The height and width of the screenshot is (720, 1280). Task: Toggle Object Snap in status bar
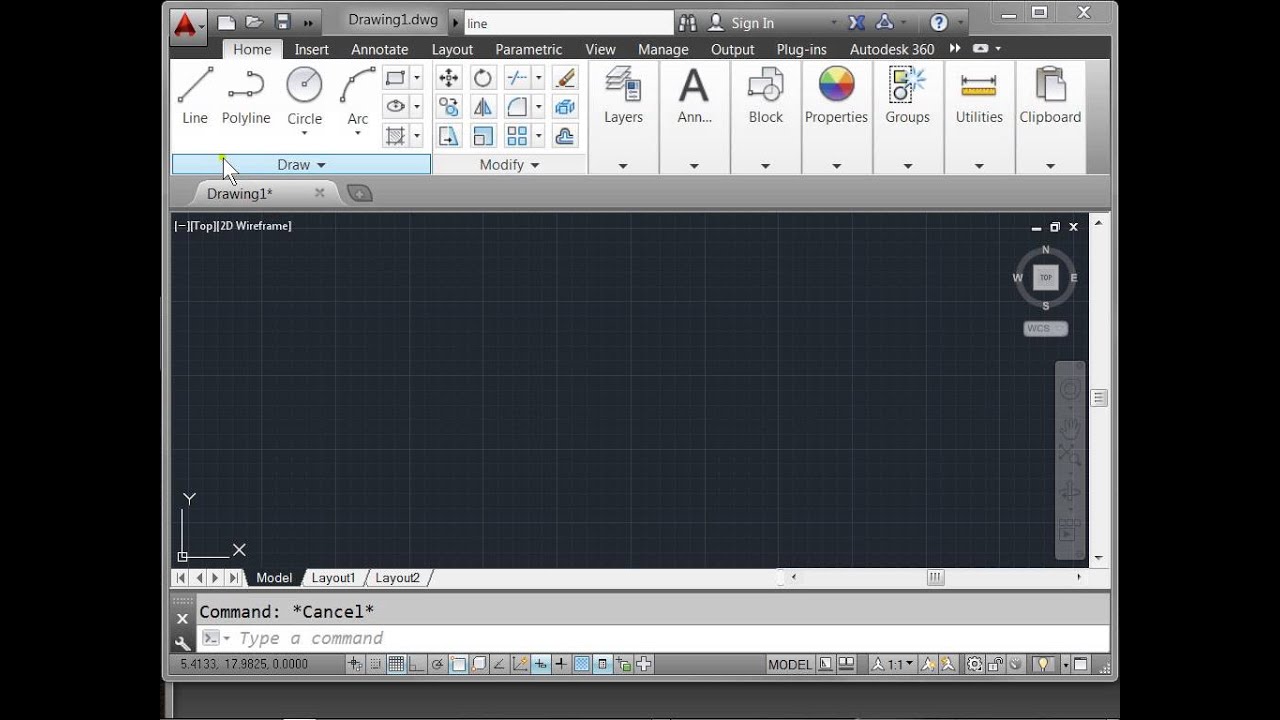[458, 664]
